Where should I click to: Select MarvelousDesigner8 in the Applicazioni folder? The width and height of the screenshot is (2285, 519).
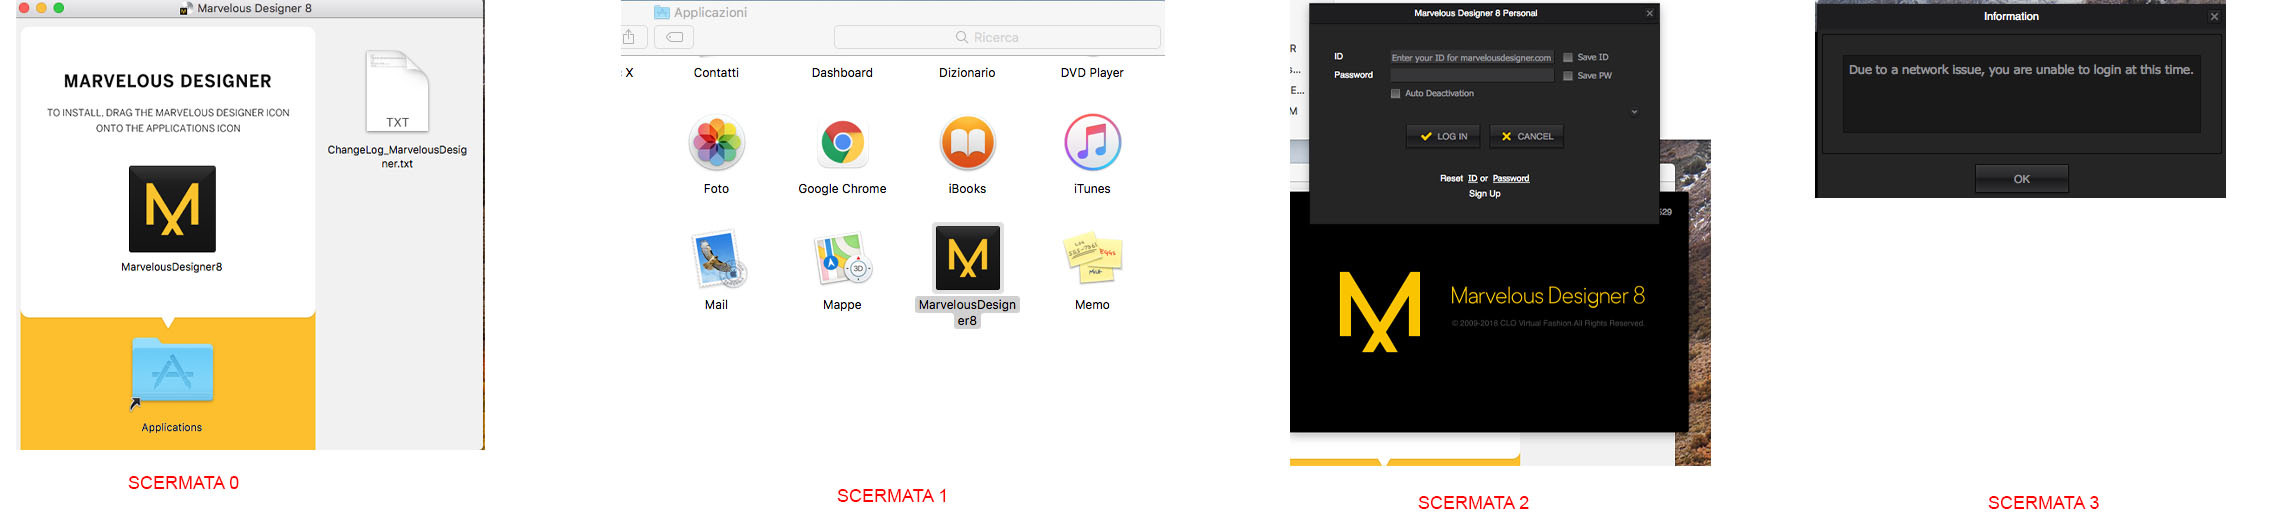pos(967,258)
